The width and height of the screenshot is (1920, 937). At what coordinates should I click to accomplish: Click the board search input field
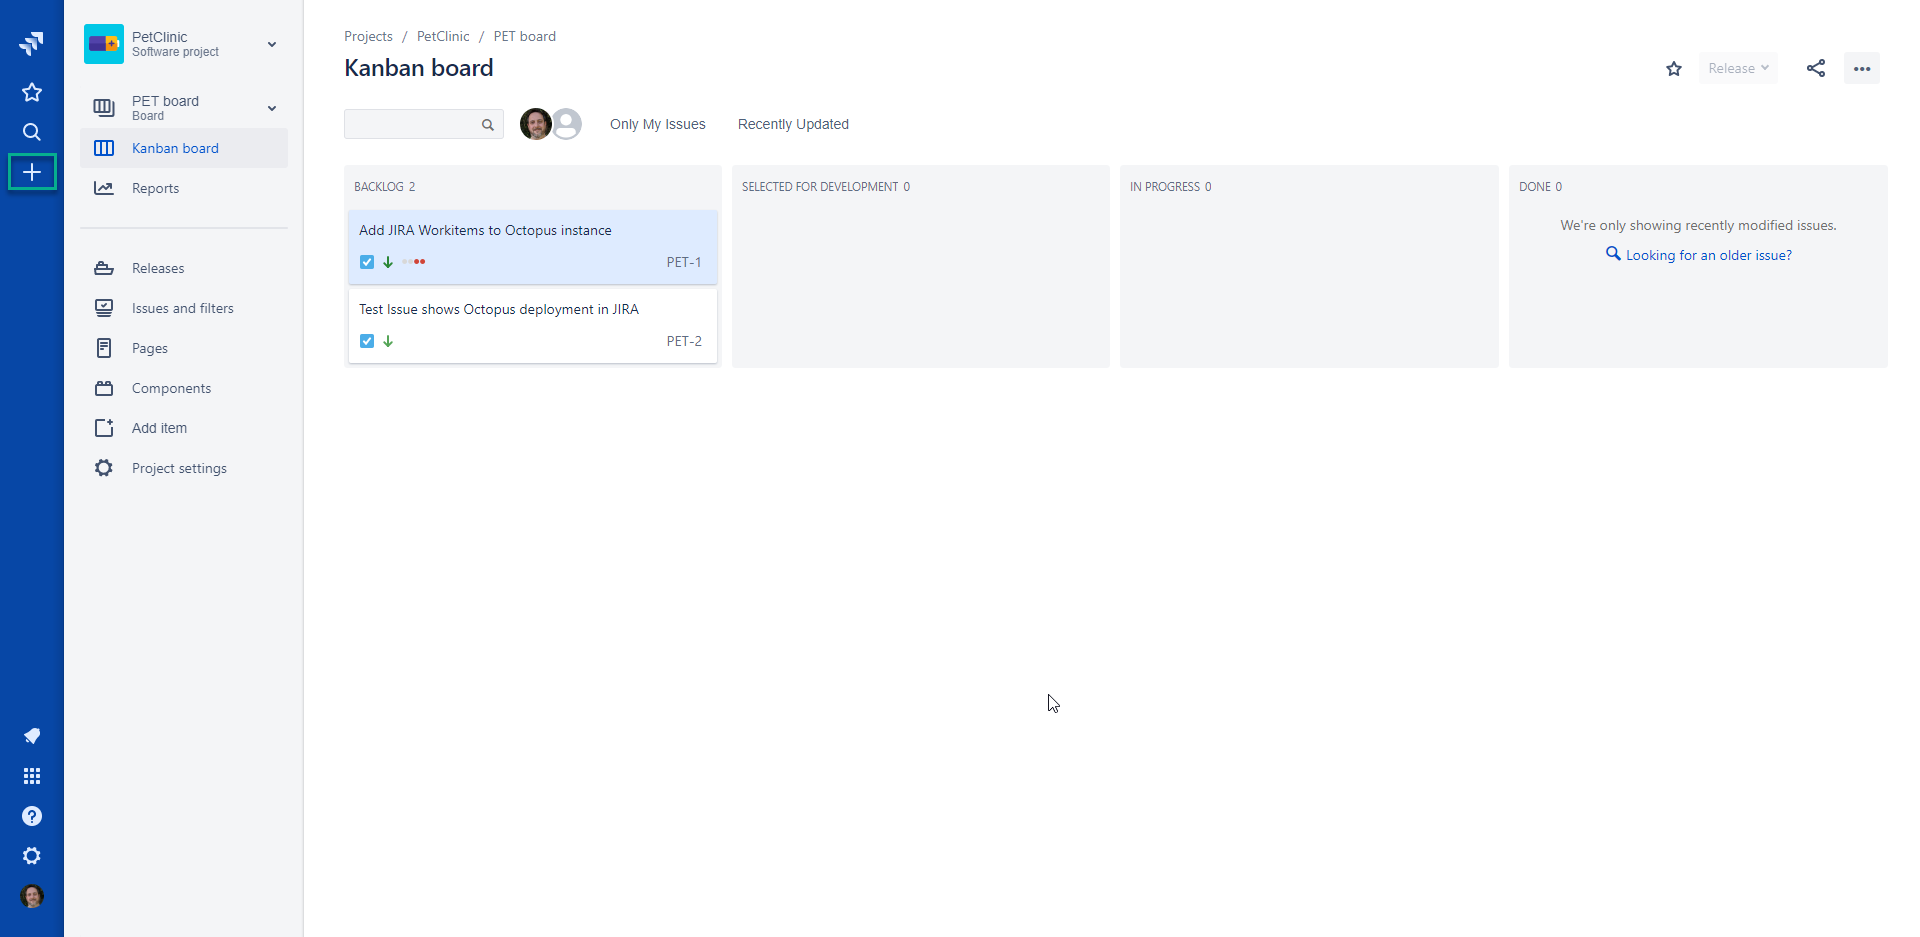tap(412, 124)
